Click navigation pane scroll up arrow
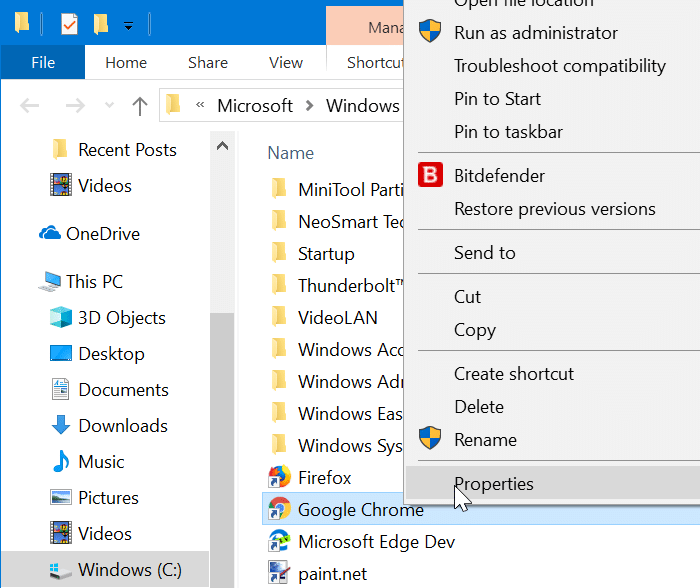700x588 pixels. tap(222, 146)
